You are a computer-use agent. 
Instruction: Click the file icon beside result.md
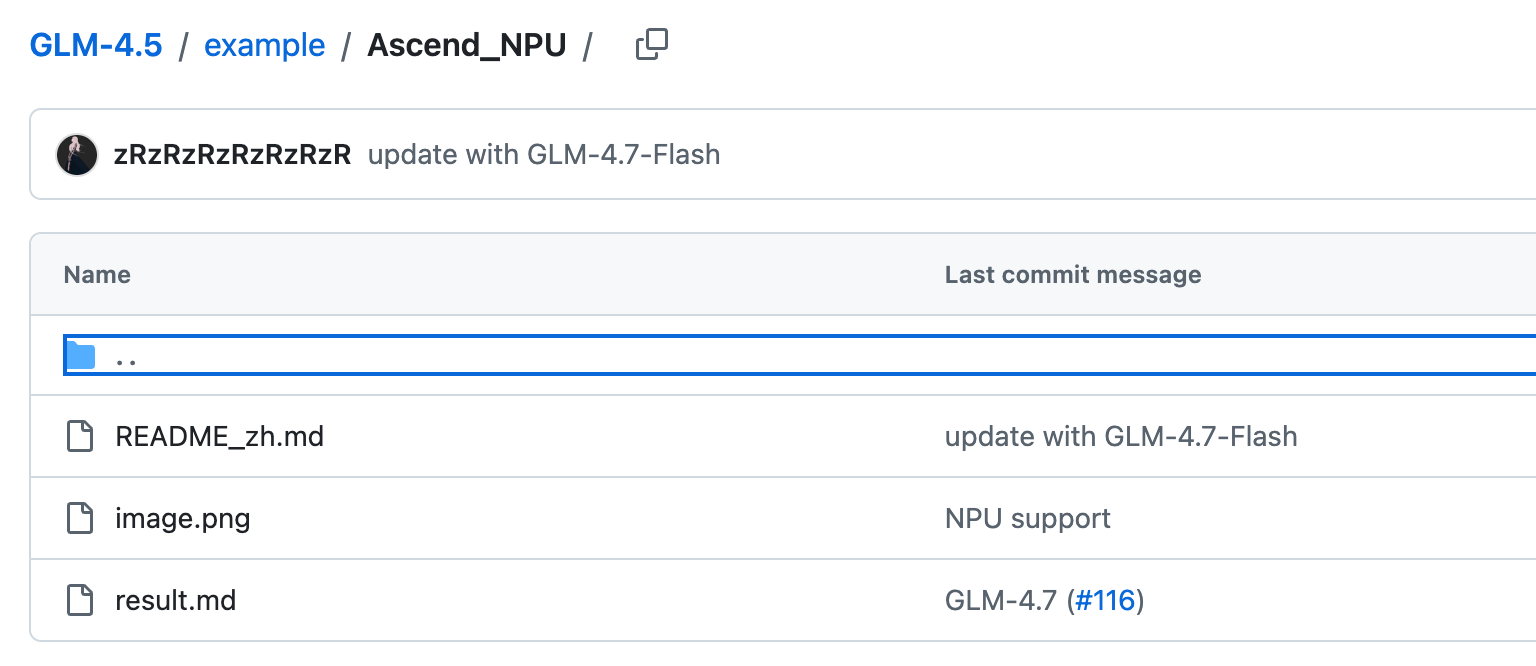coord(80,601)
